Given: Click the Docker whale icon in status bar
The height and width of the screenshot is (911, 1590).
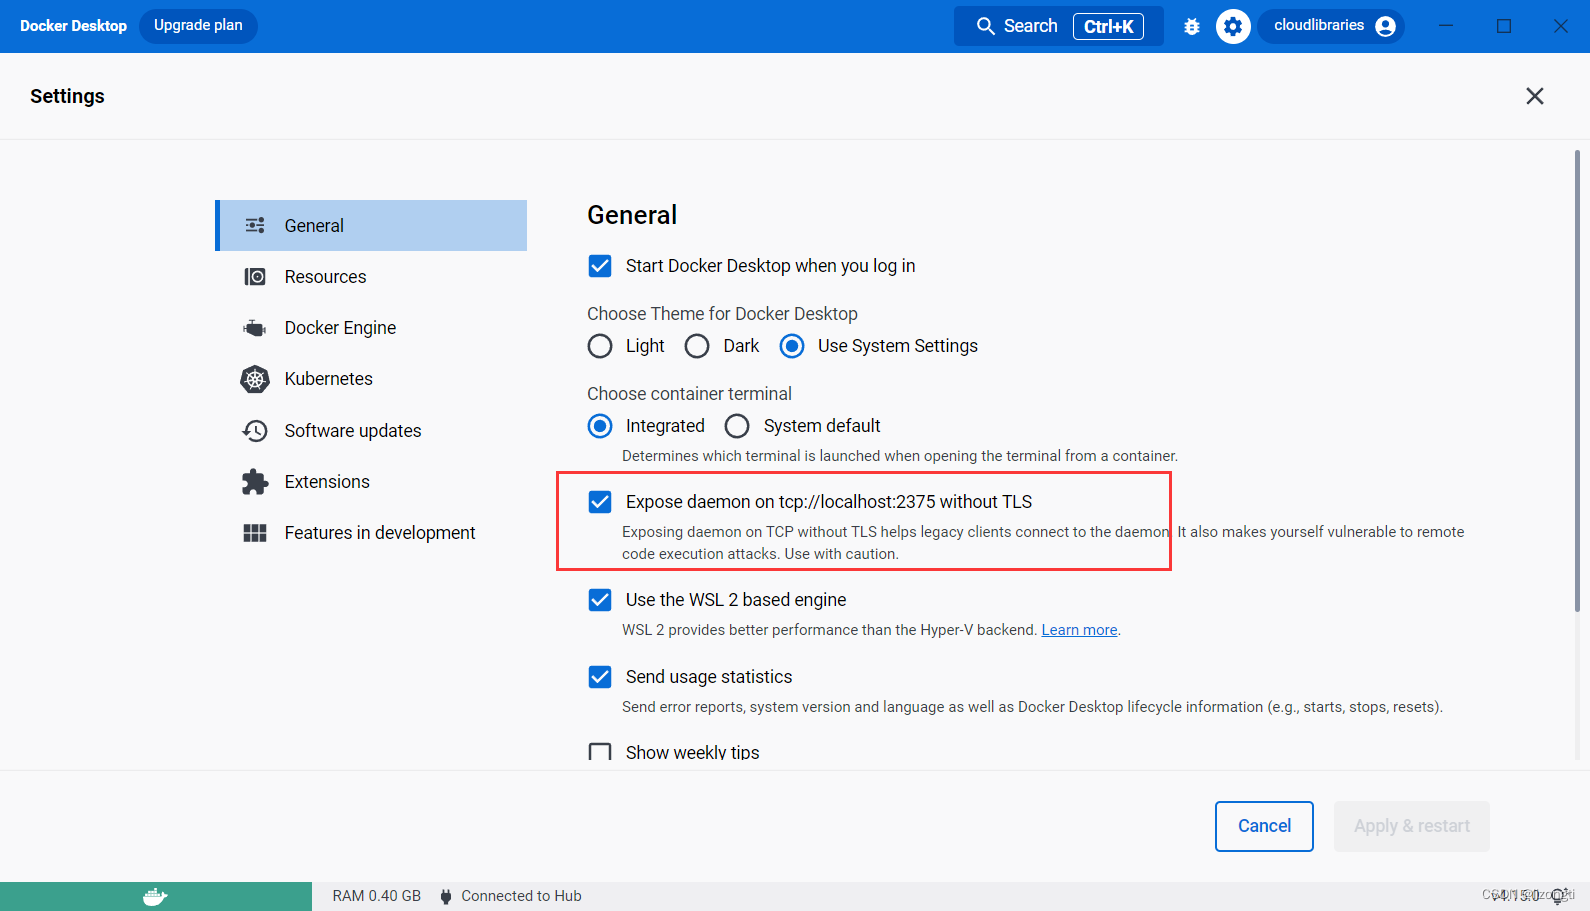Looking at the screenshot, I should pyautogui.click(x=155, y=896).
